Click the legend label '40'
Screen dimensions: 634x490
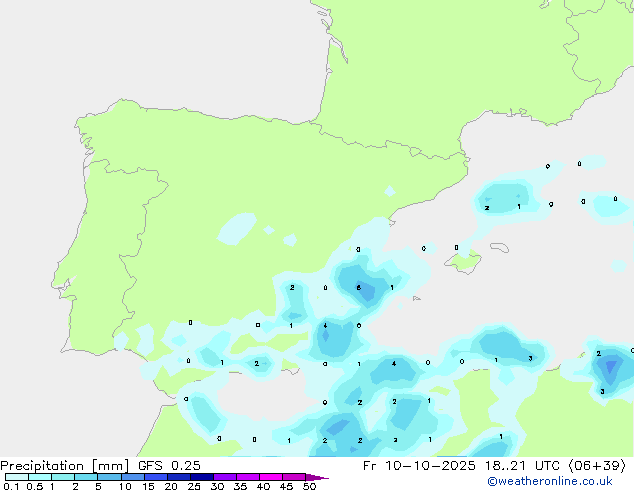(x=263, y=486)
